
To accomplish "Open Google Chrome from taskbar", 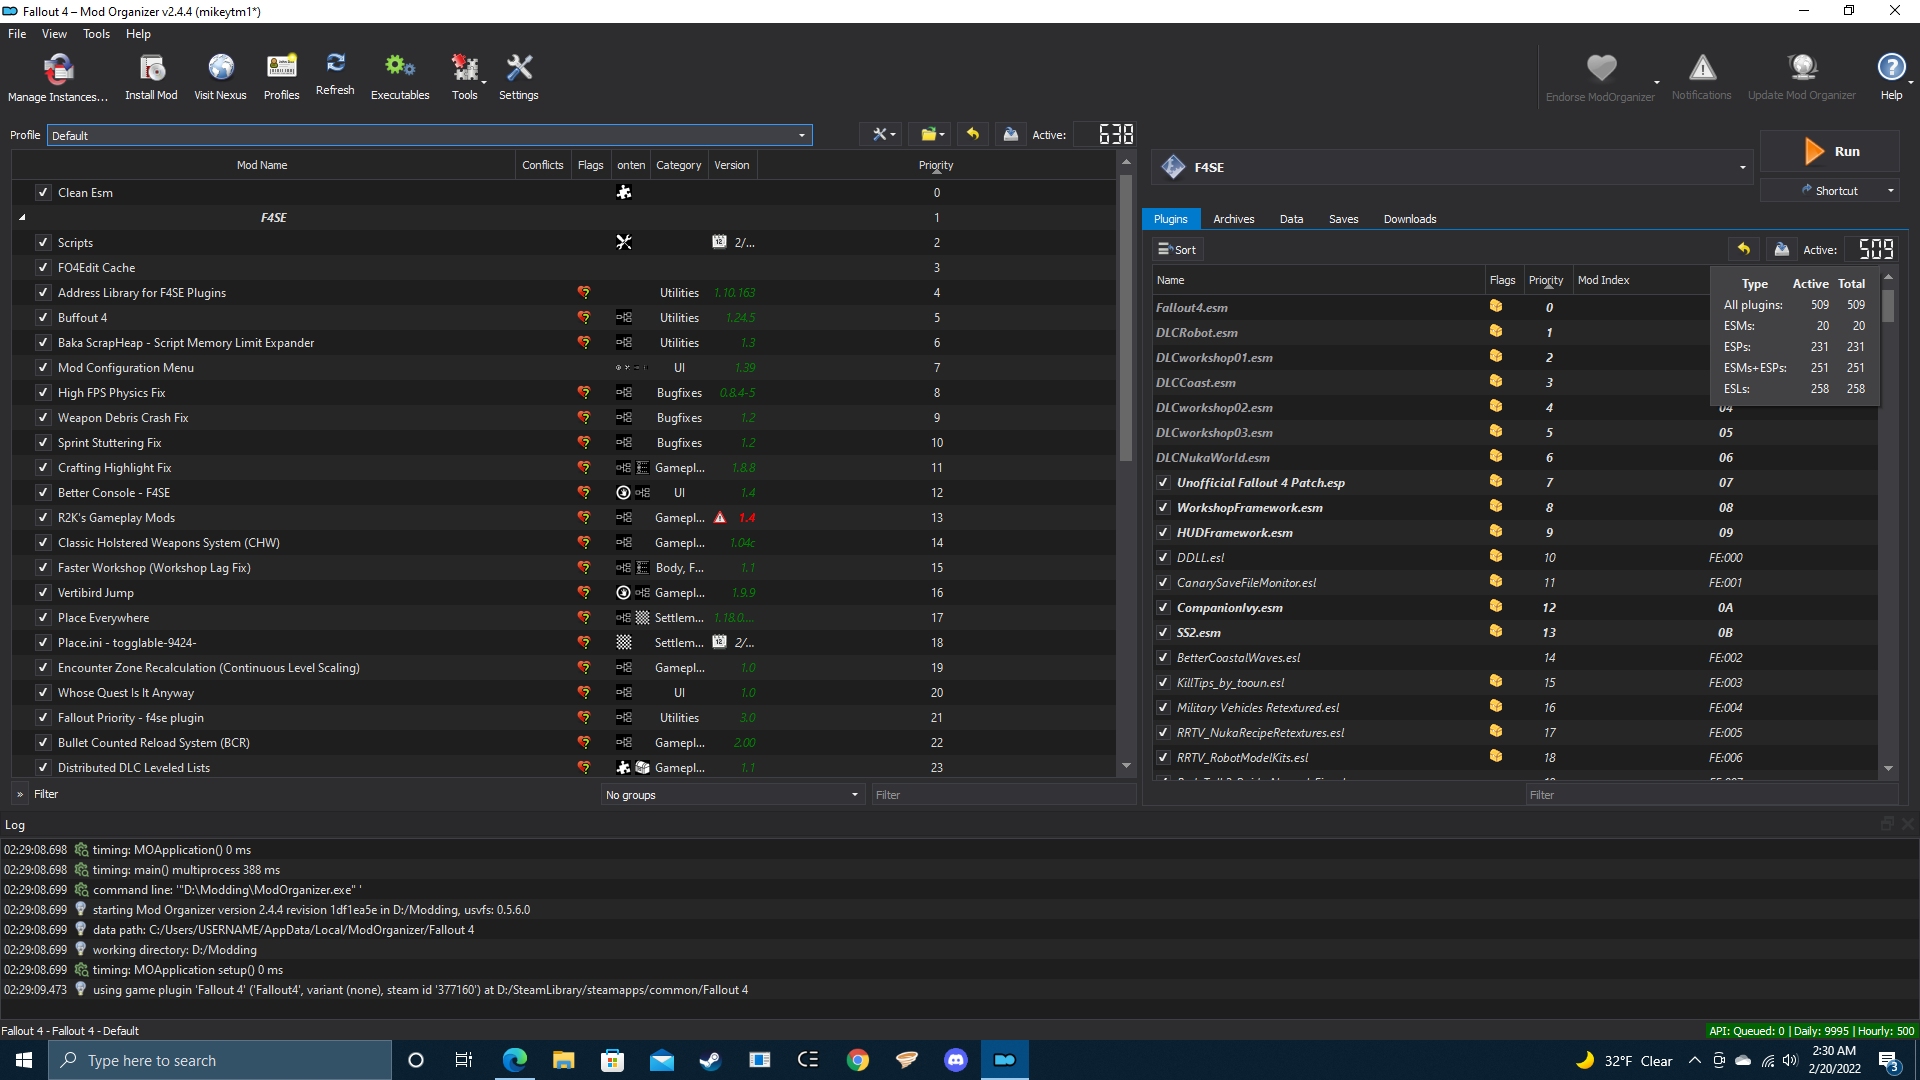I will (858, 1060).
